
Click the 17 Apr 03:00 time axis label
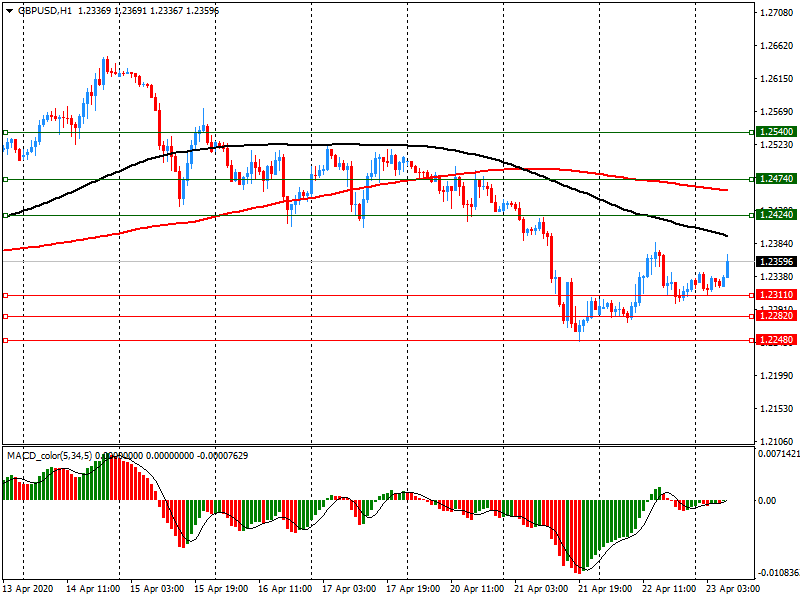(x=349, y=589)
